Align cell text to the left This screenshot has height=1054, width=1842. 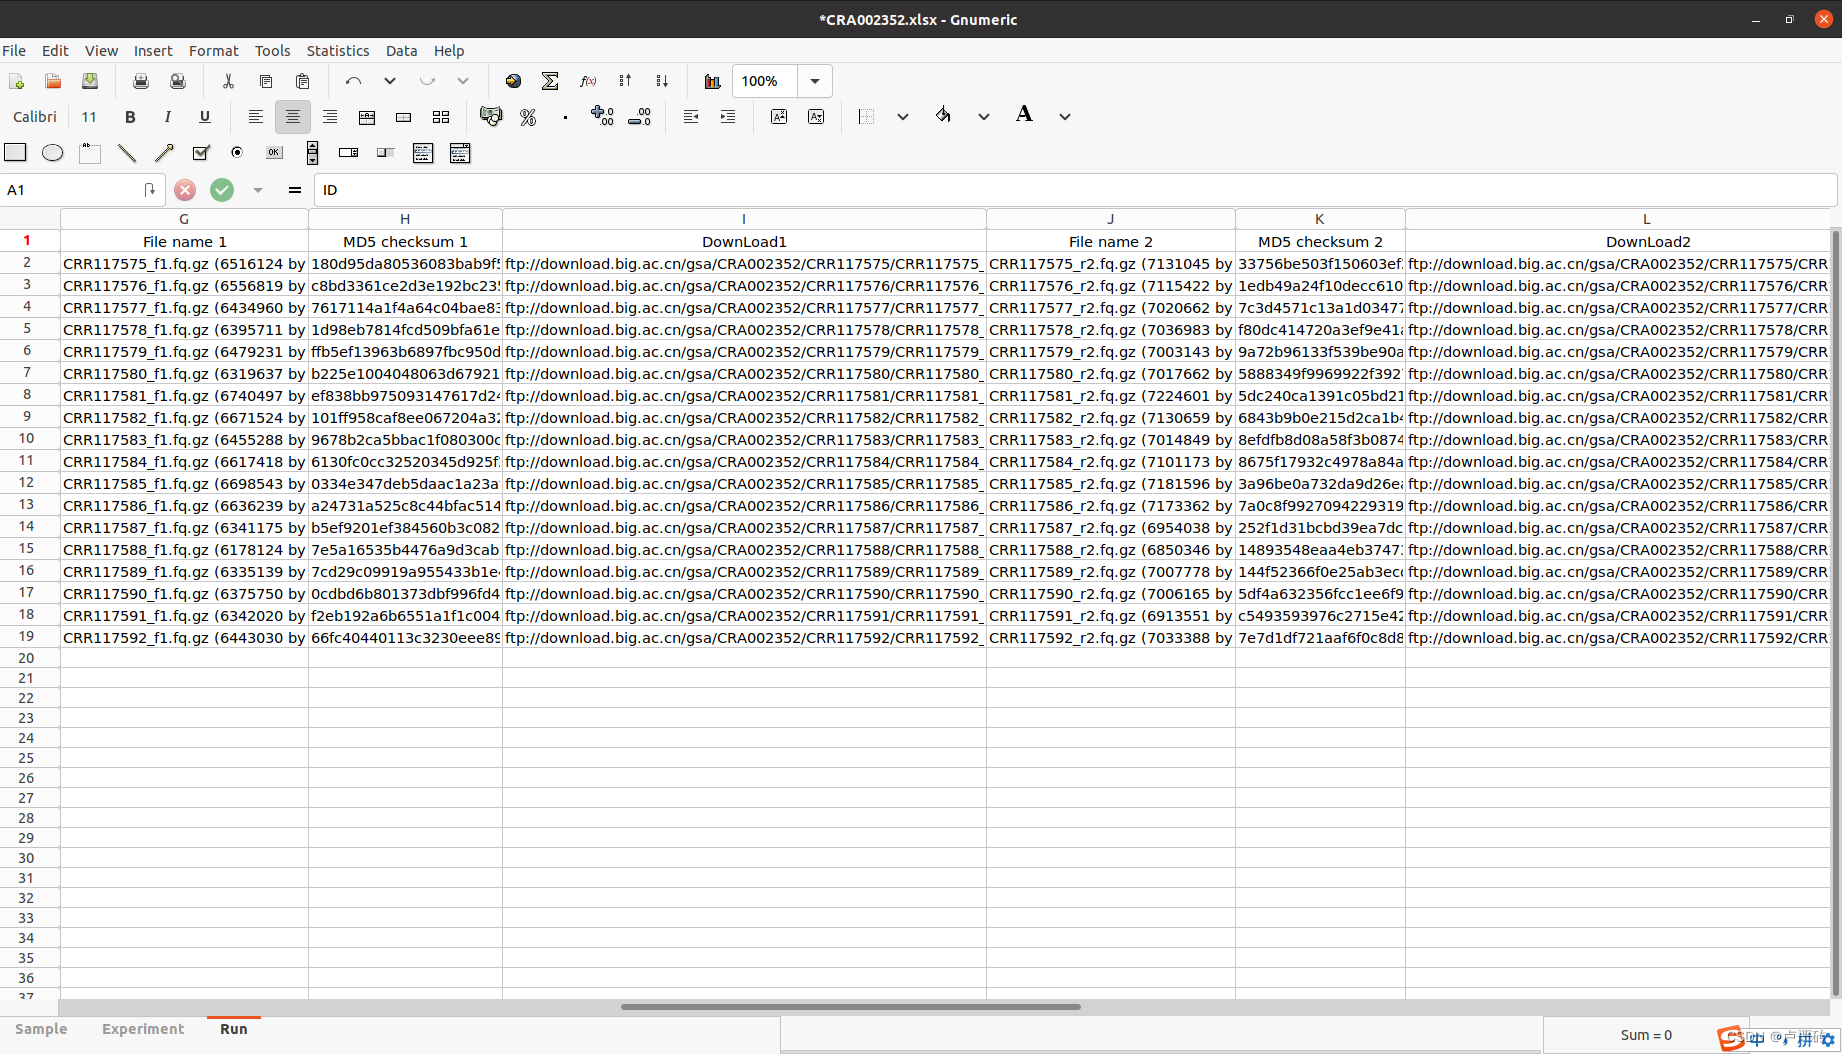coord(255,117)
